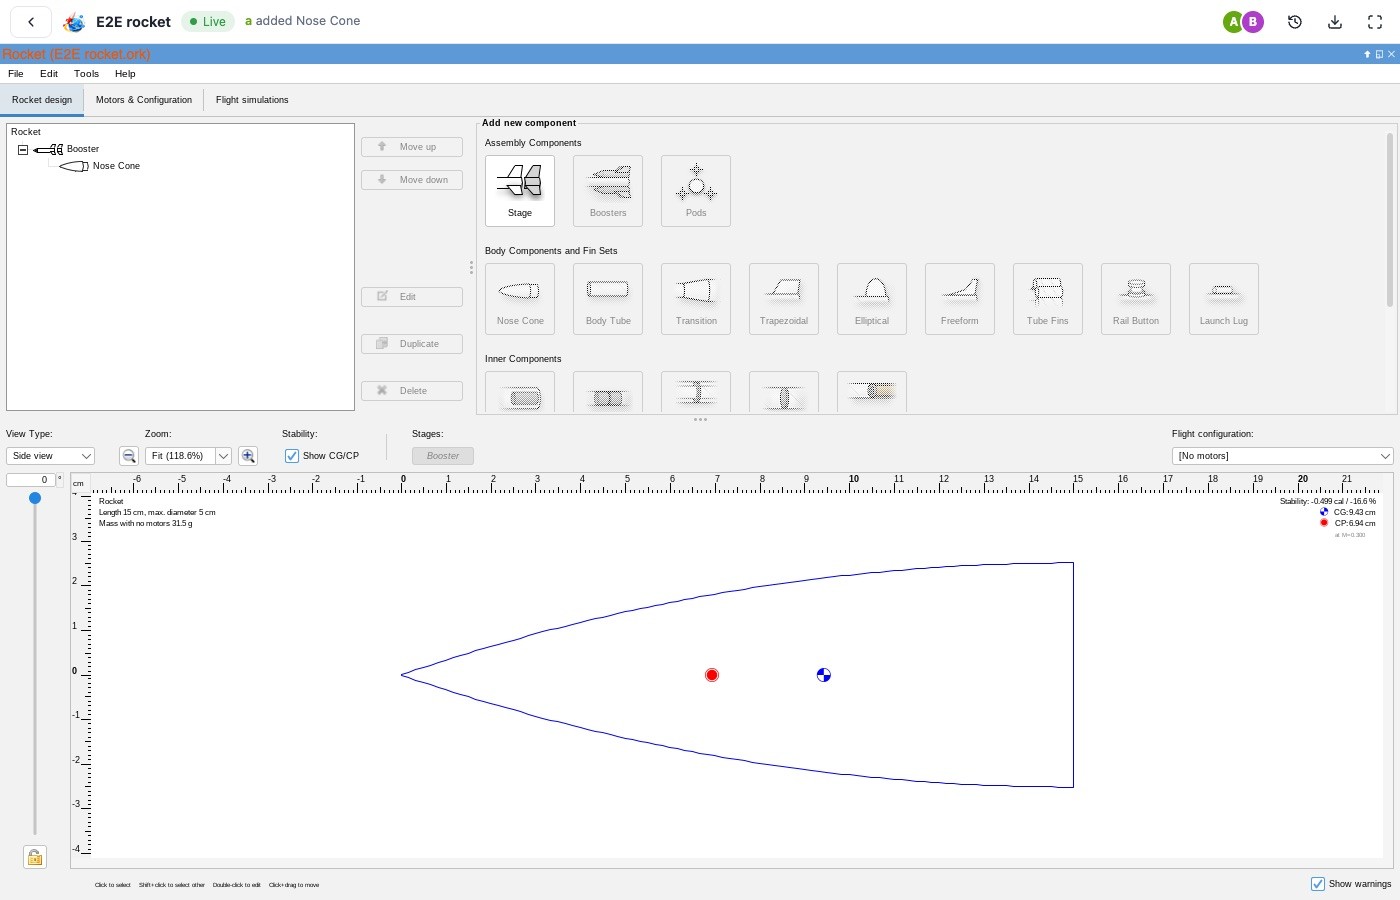
Task: Add Tube Fins component
Action: click(1048, 299)
